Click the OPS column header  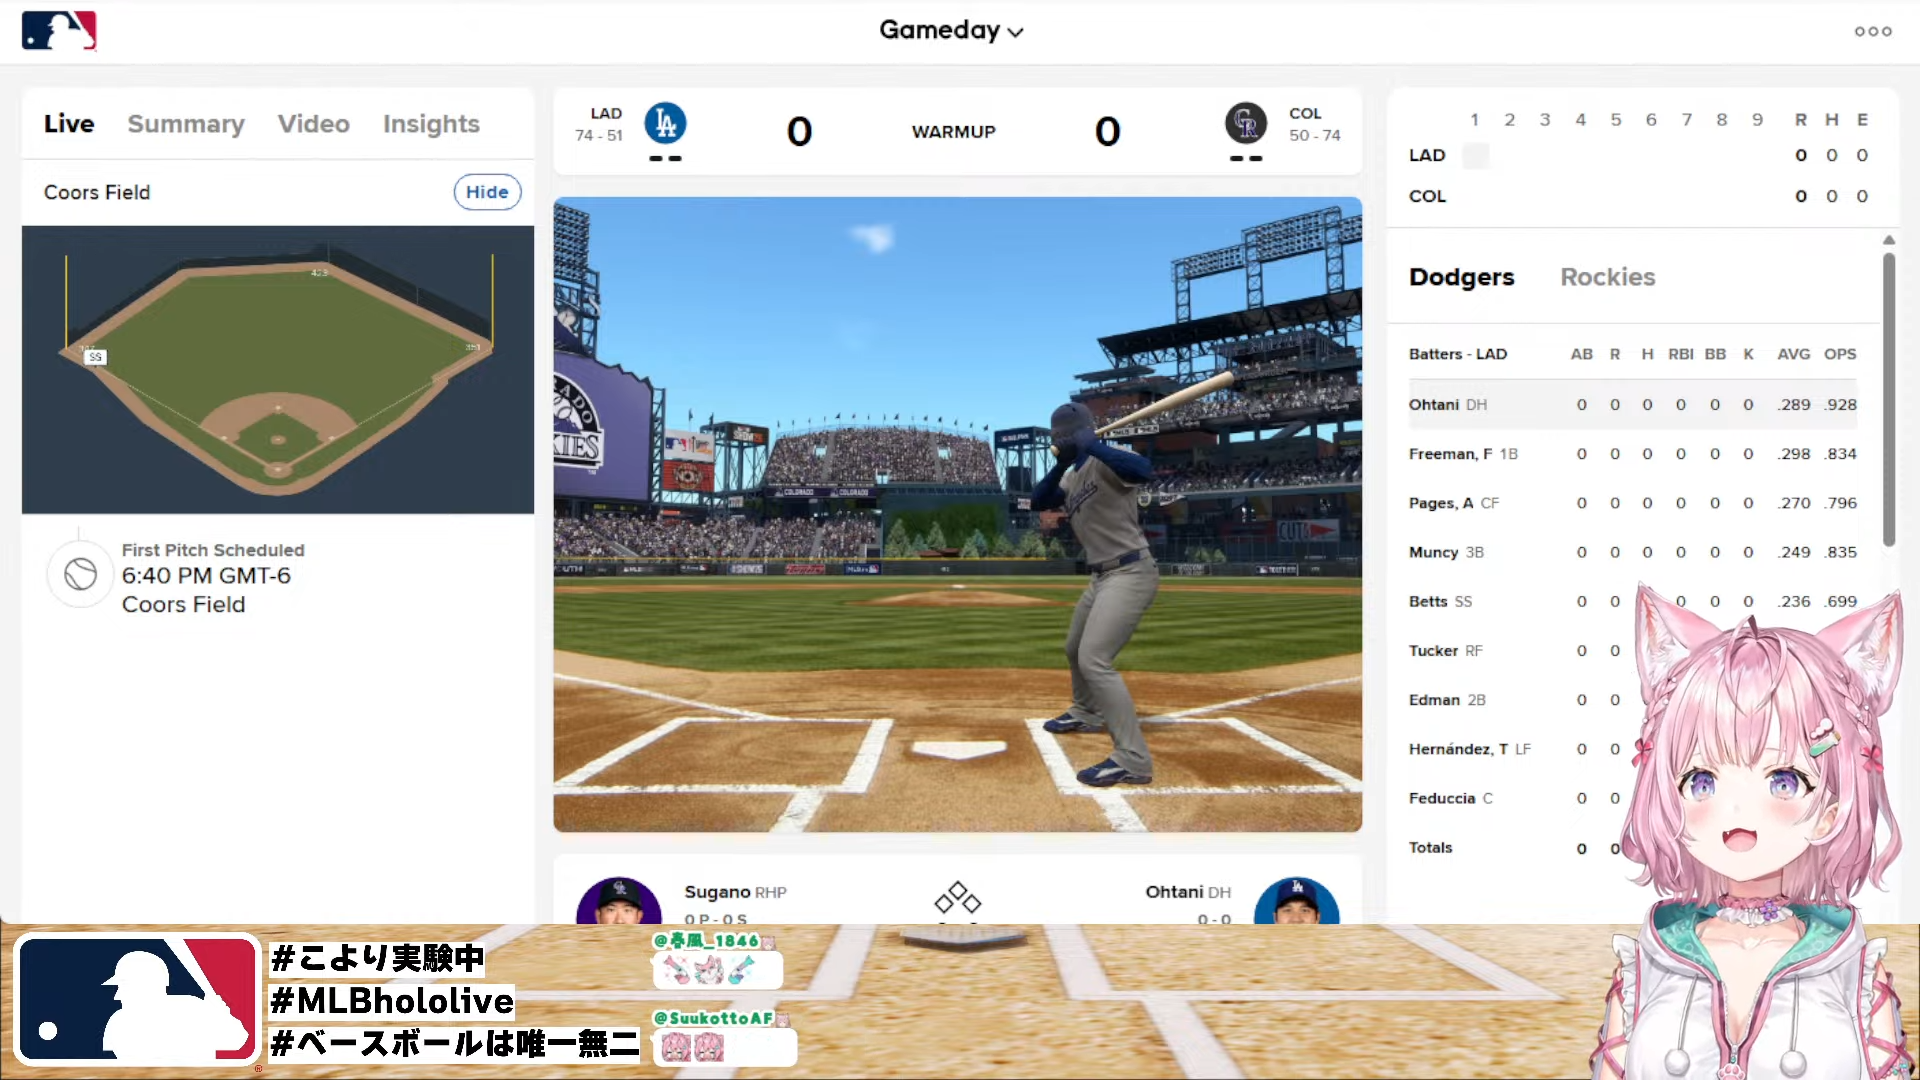point(1840,354)
